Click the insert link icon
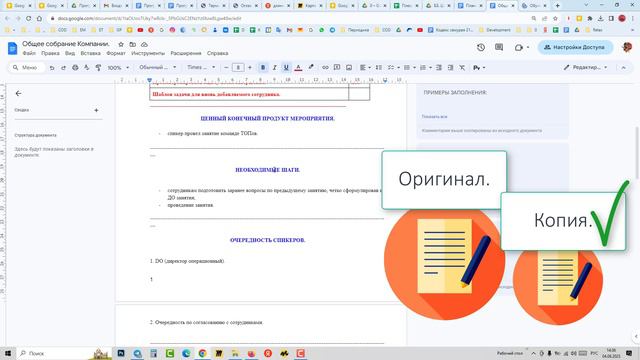 325,68
